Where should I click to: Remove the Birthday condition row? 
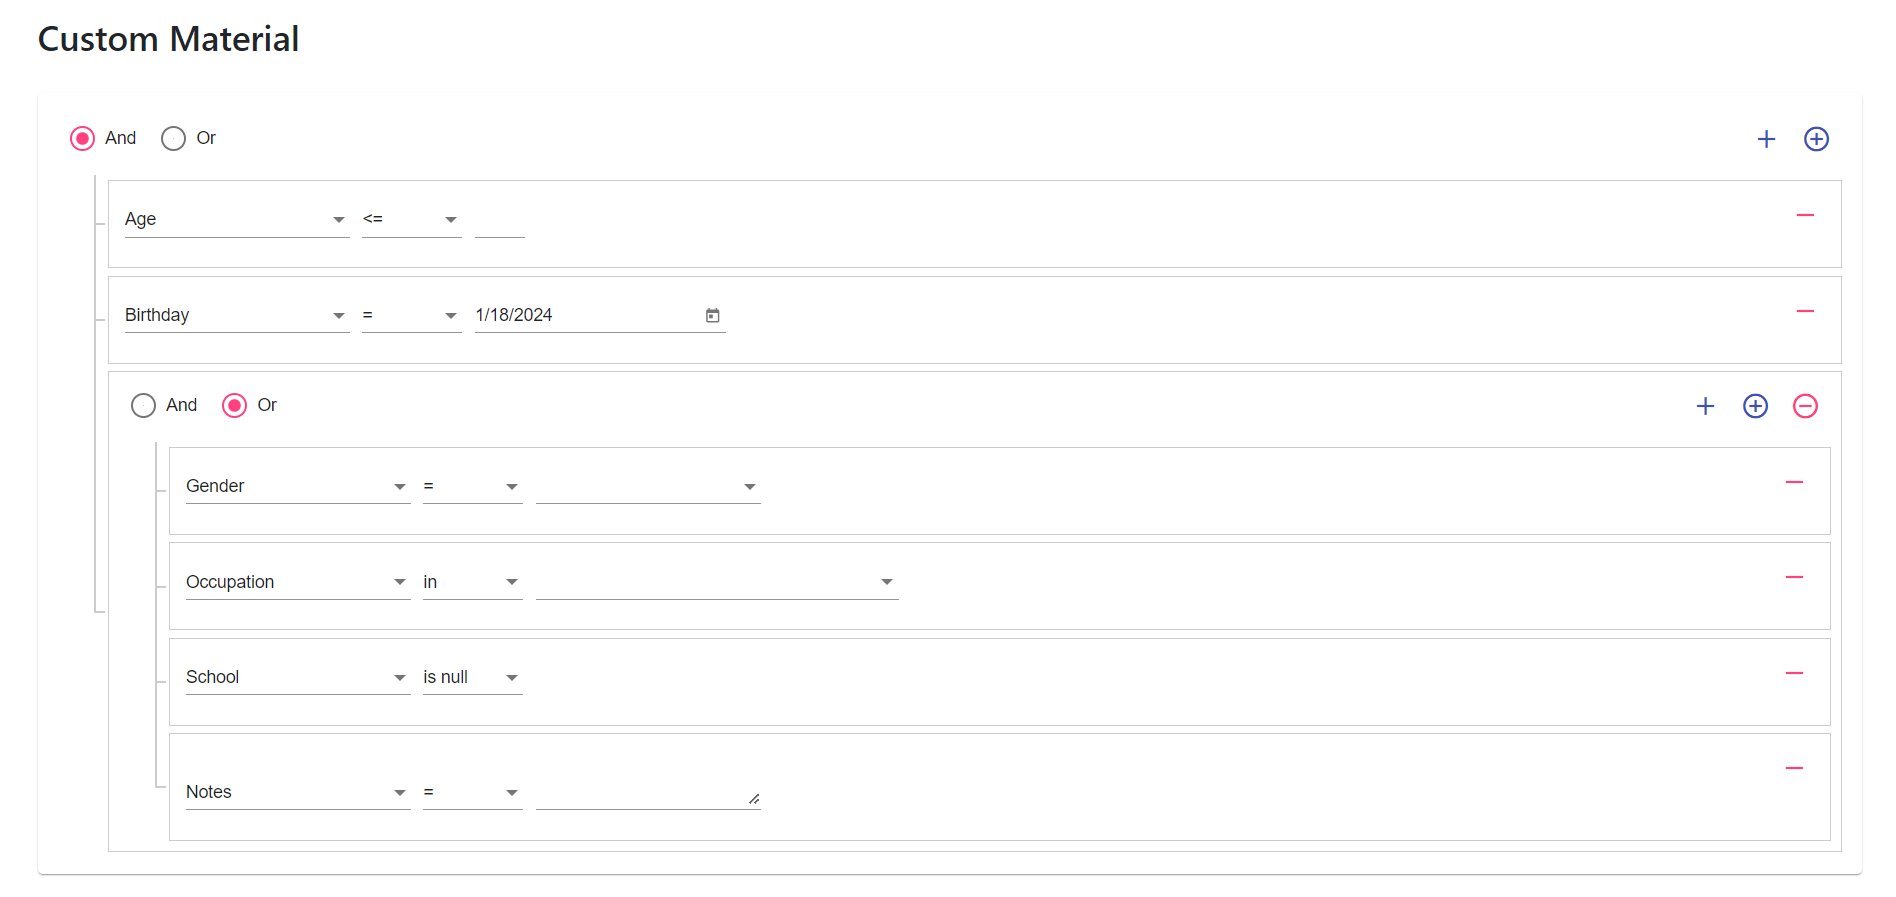[1805, 311]
